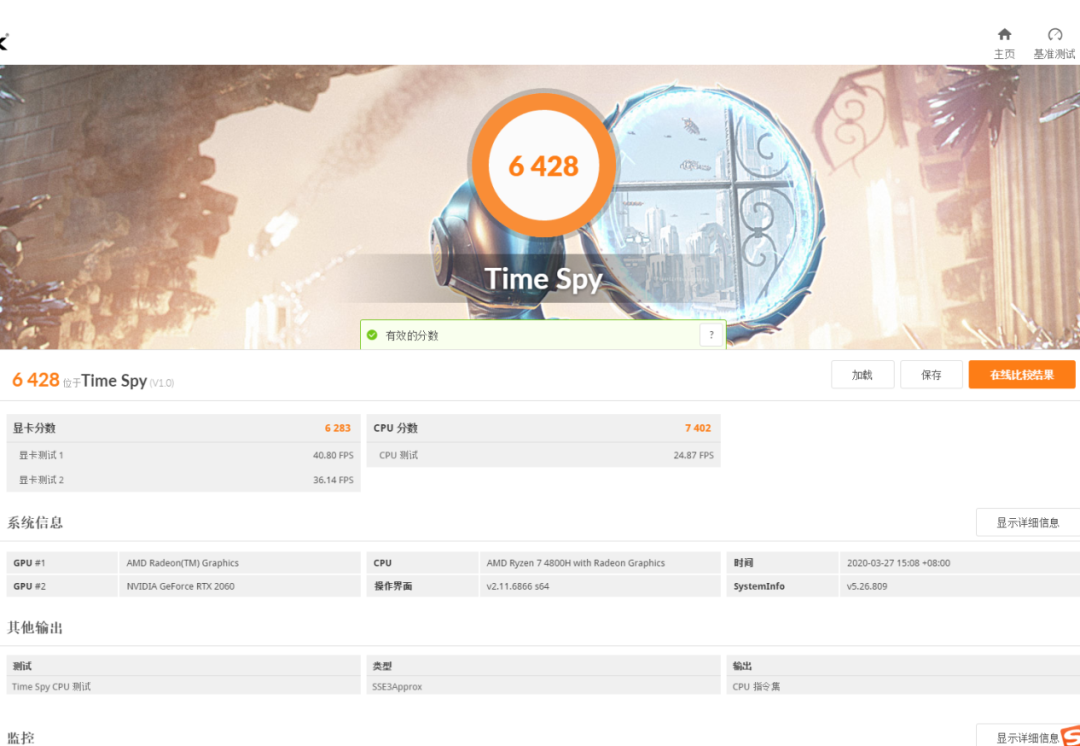This screenshot has width=1080, height=746.
Task: Click the 测试 column header
Action: tap(22, 666)
